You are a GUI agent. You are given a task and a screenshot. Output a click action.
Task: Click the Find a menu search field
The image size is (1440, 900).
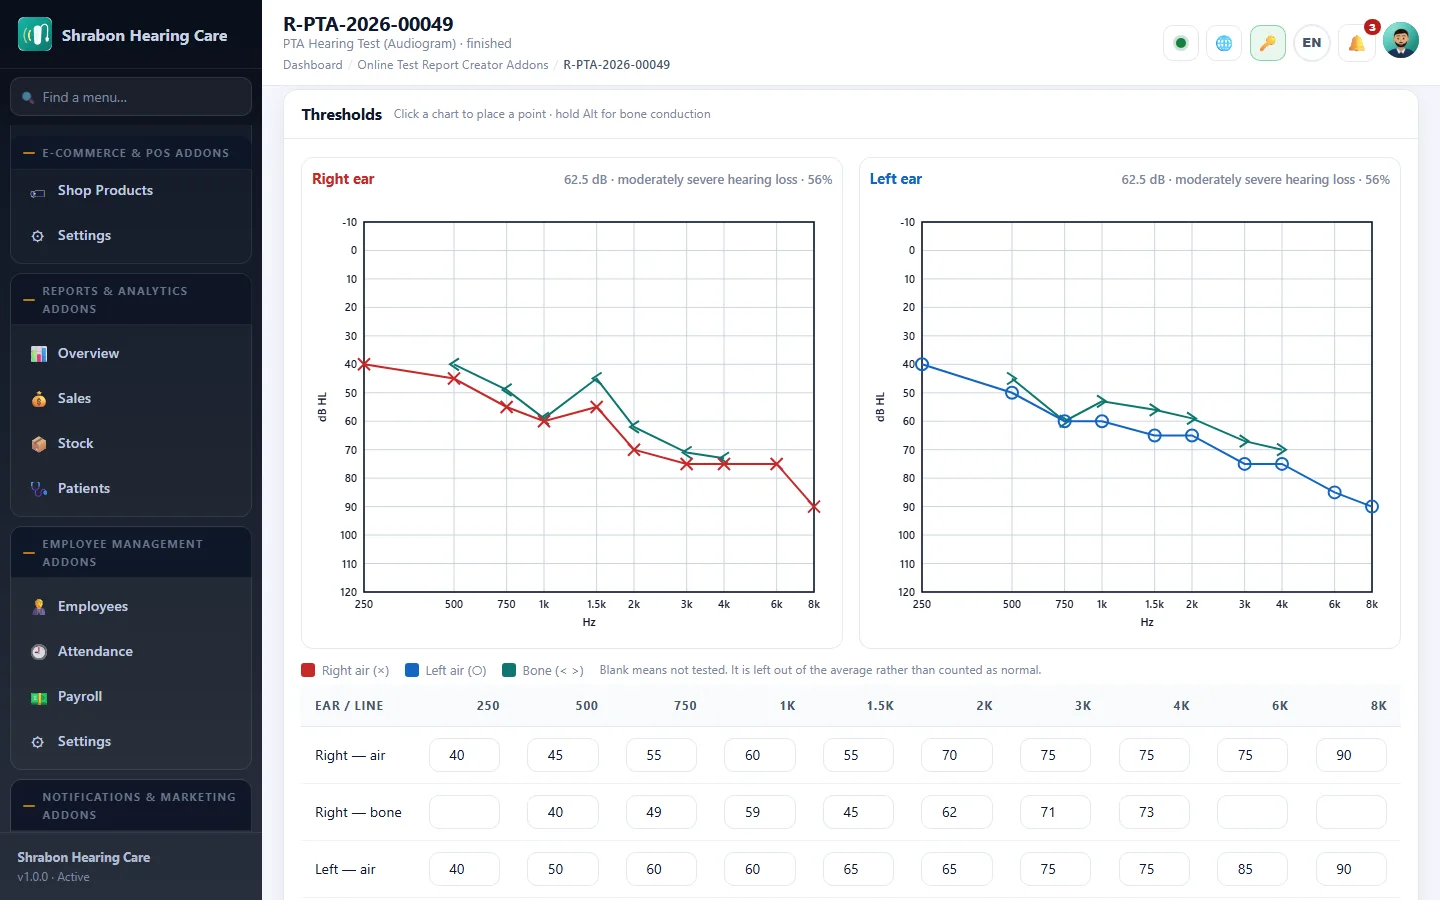pyautogui.click(x=131, y=97)
